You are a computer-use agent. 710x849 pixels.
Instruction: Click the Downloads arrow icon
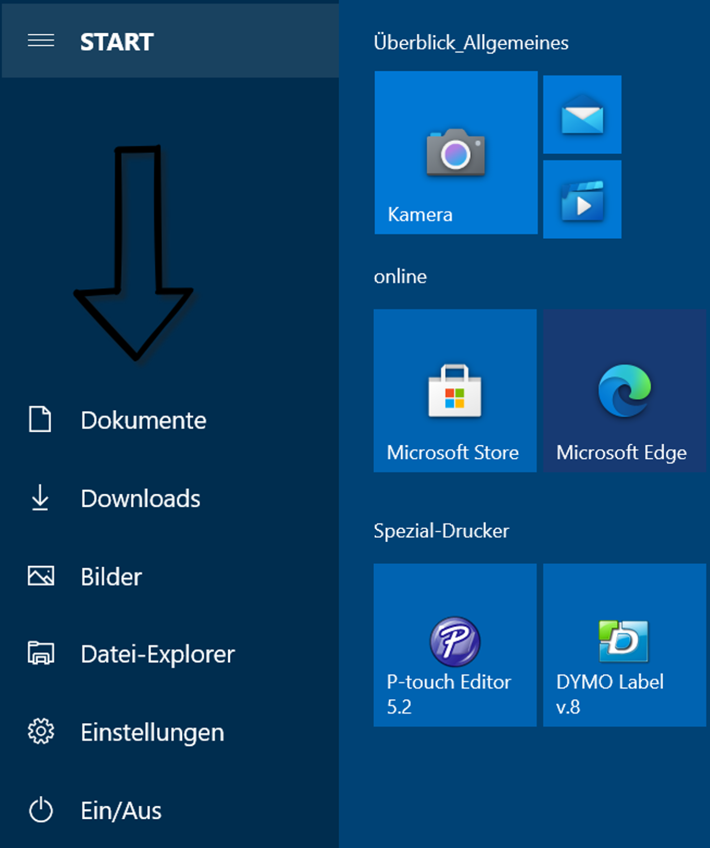click(x=40, y=498)
